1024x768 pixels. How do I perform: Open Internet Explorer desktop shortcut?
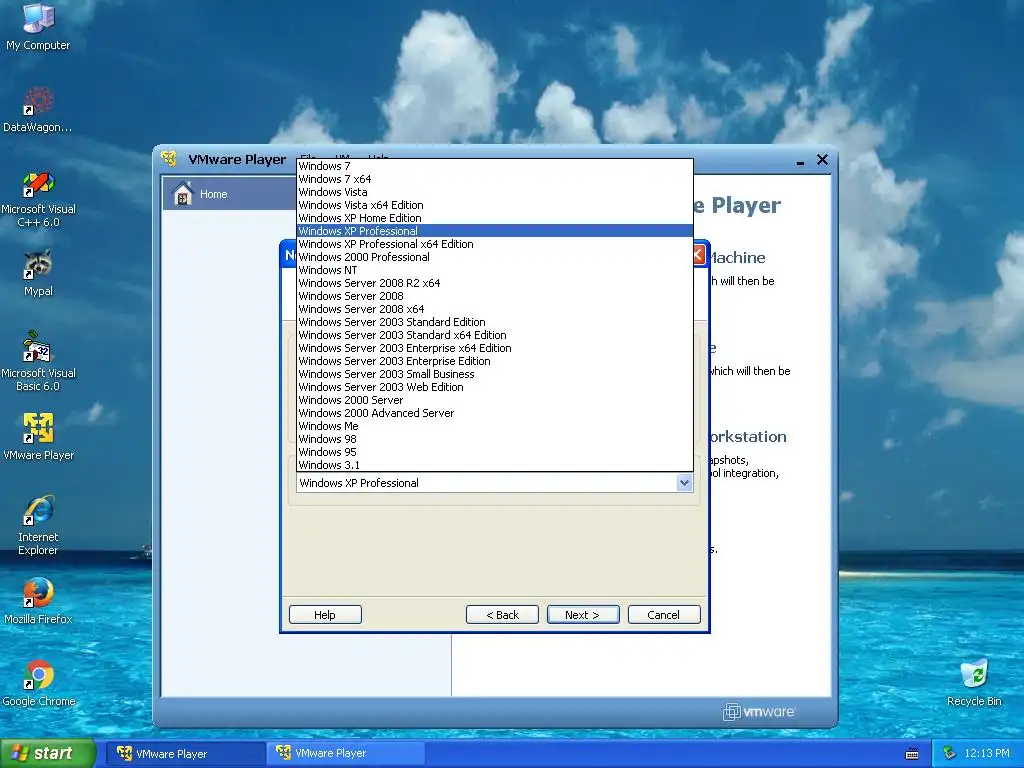click(38, 526)
